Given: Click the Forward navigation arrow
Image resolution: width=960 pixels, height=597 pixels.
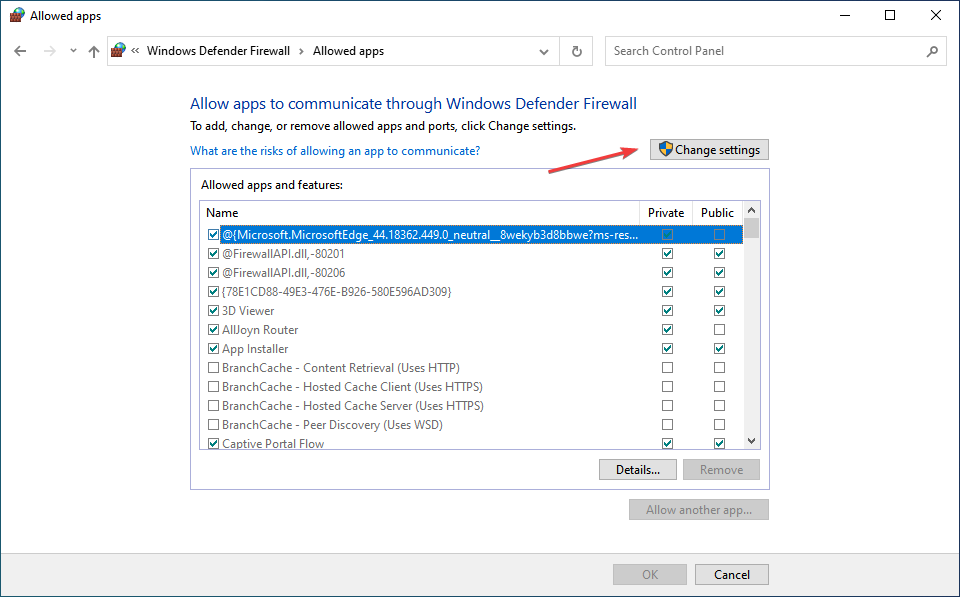Looking at the screenshot, I should pyautogui.click(x=50, y=51).
